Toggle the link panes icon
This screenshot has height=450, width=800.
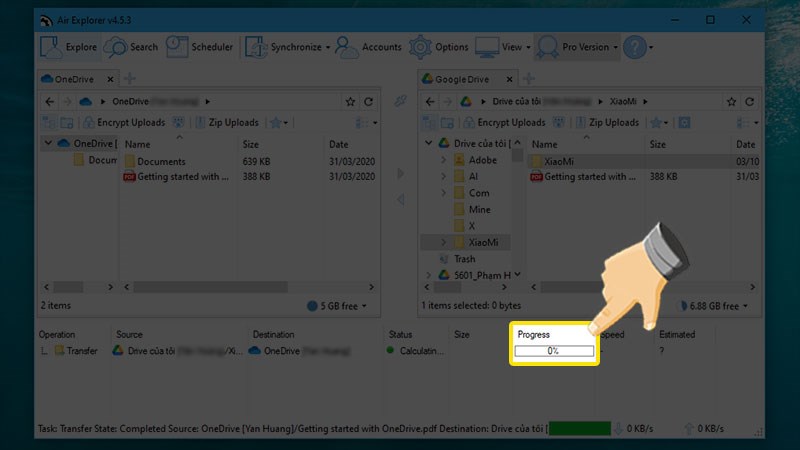pyautogui.click(x=401, y=101)
